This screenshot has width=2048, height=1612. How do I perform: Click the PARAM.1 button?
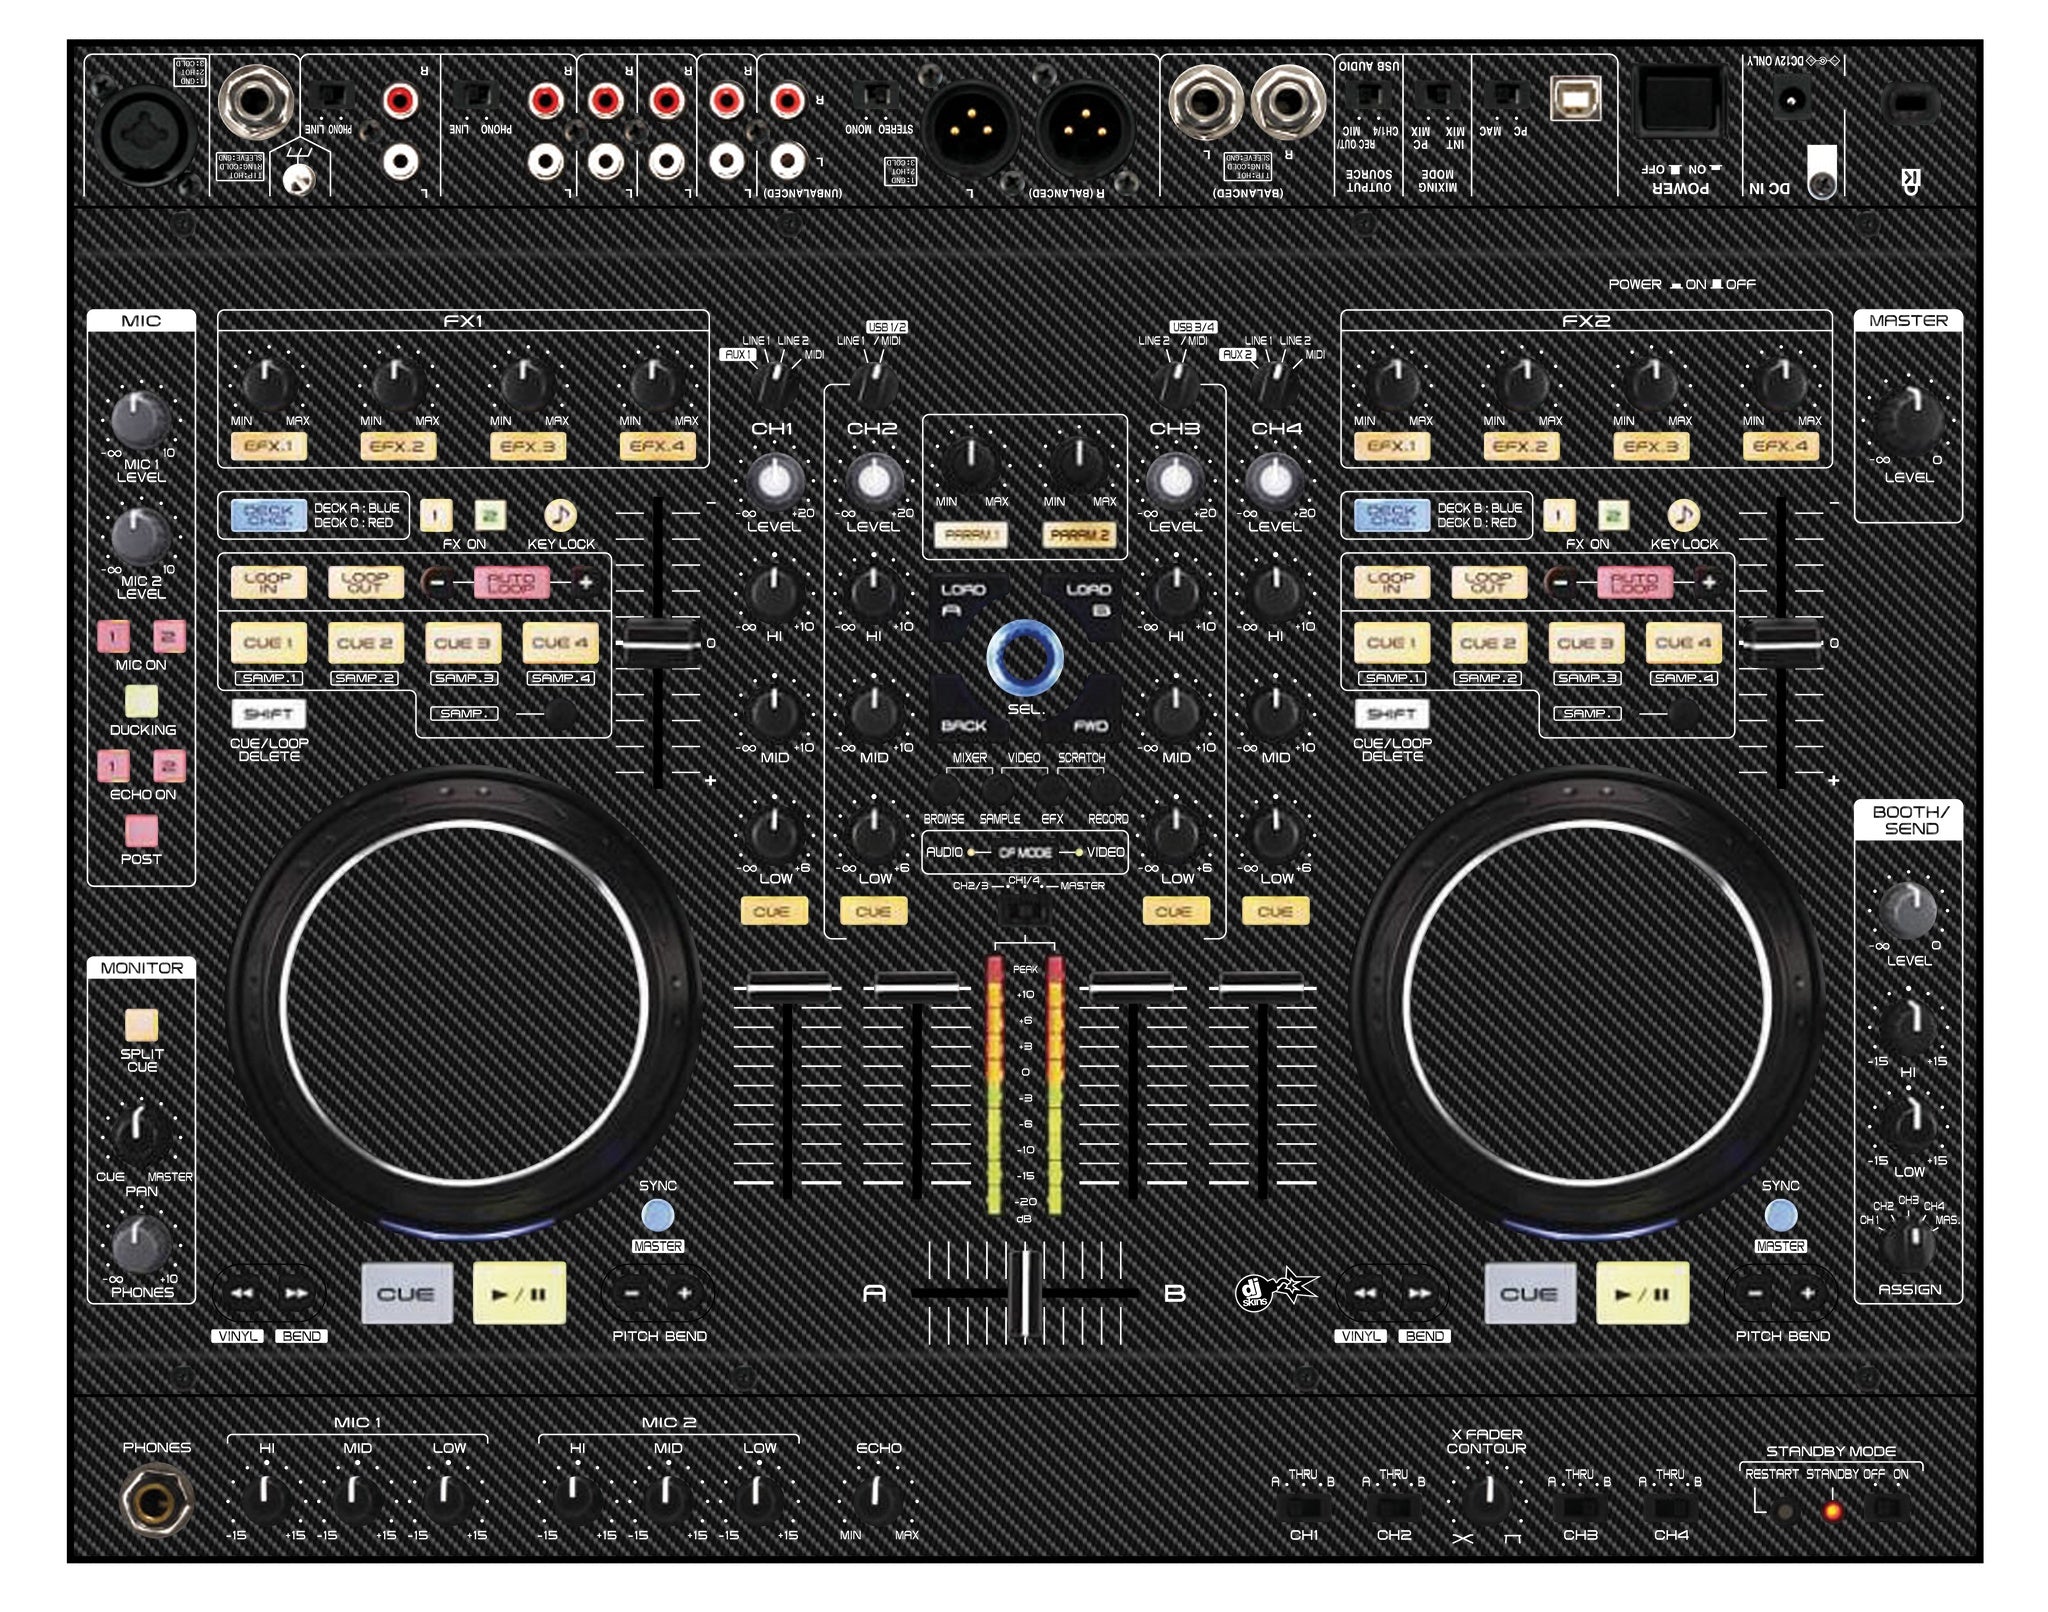(972, 535)
